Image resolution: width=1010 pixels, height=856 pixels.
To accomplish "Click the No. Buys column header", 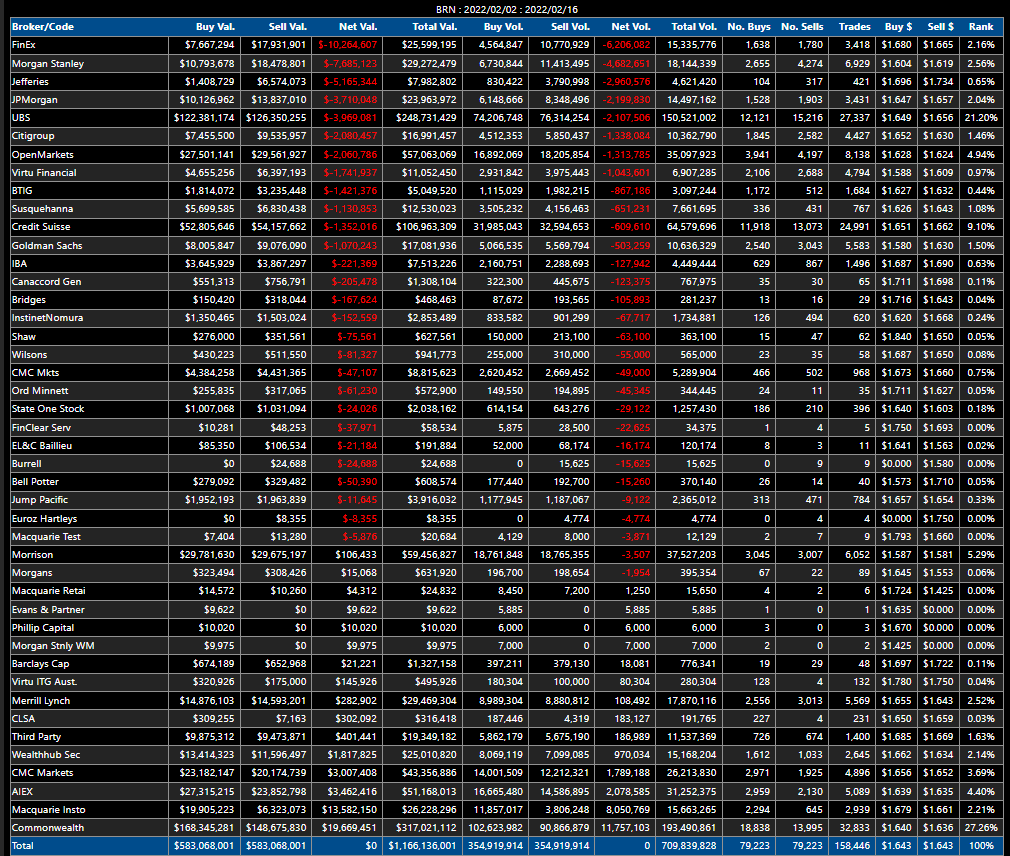I will click(748, 26).
